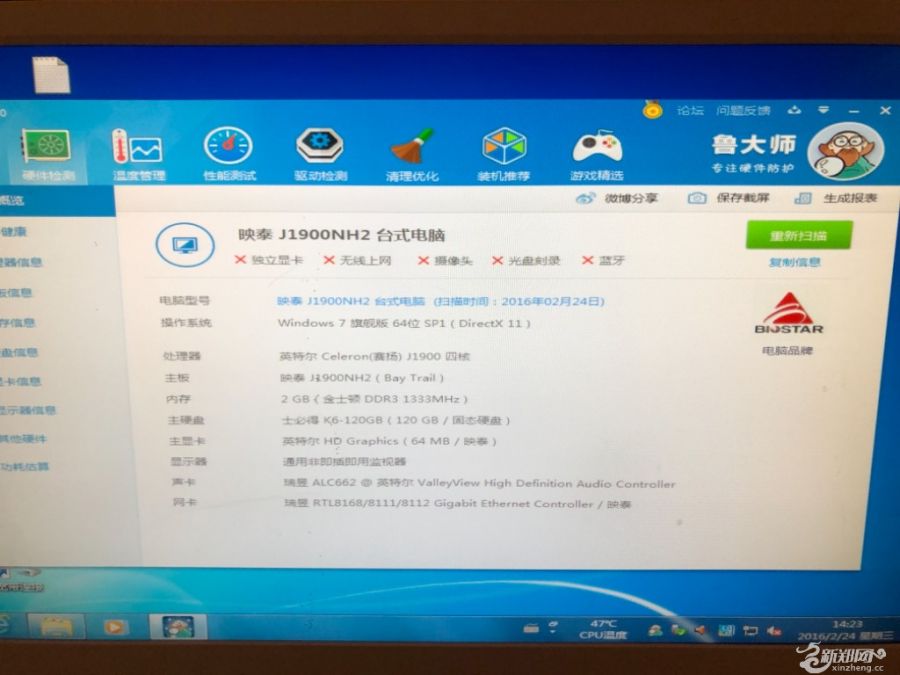Select the 清理优化 cleanup tab
Viewport: 900px width, 675px height.
[x=412, y=154]
